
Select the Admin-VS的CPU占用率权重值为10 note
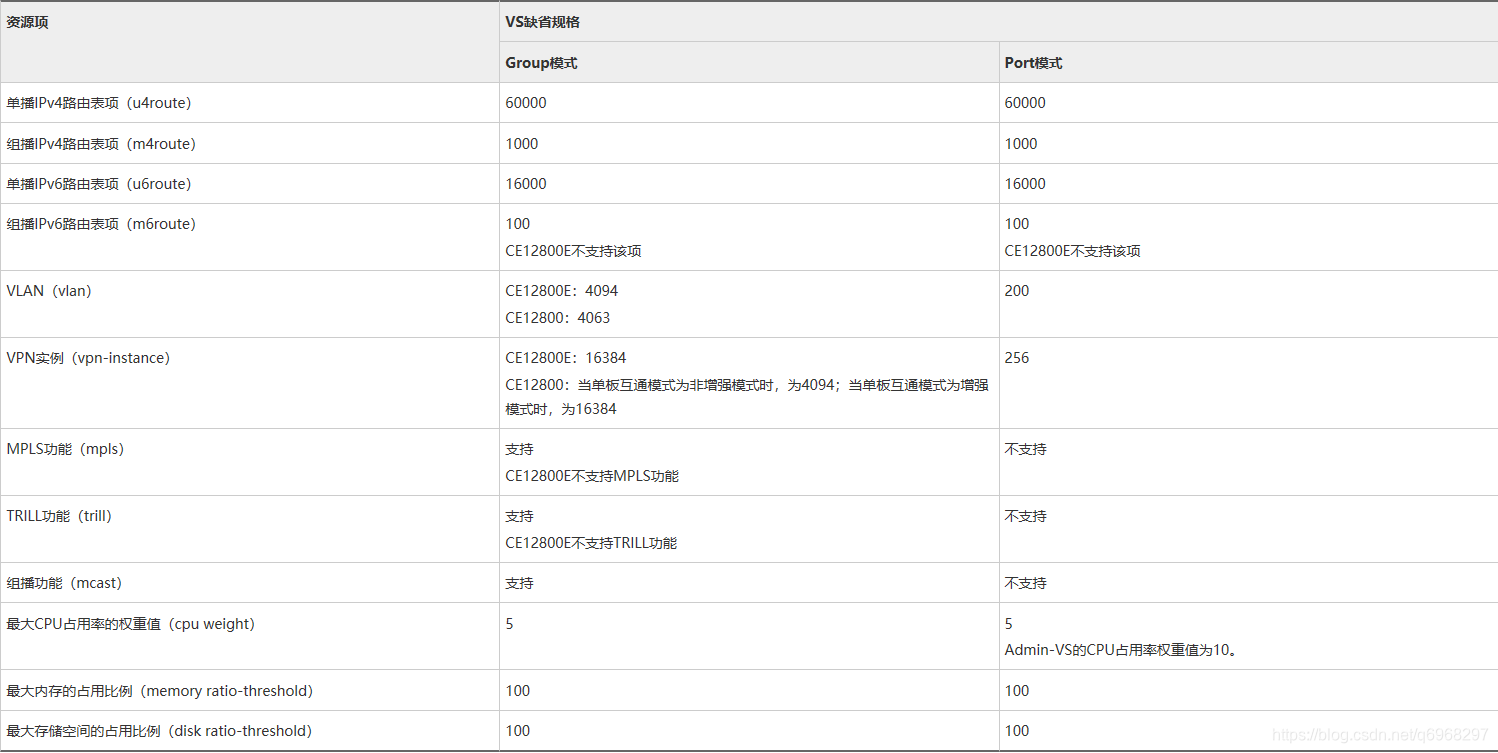pyautogui.click(x=1121, y=651)
